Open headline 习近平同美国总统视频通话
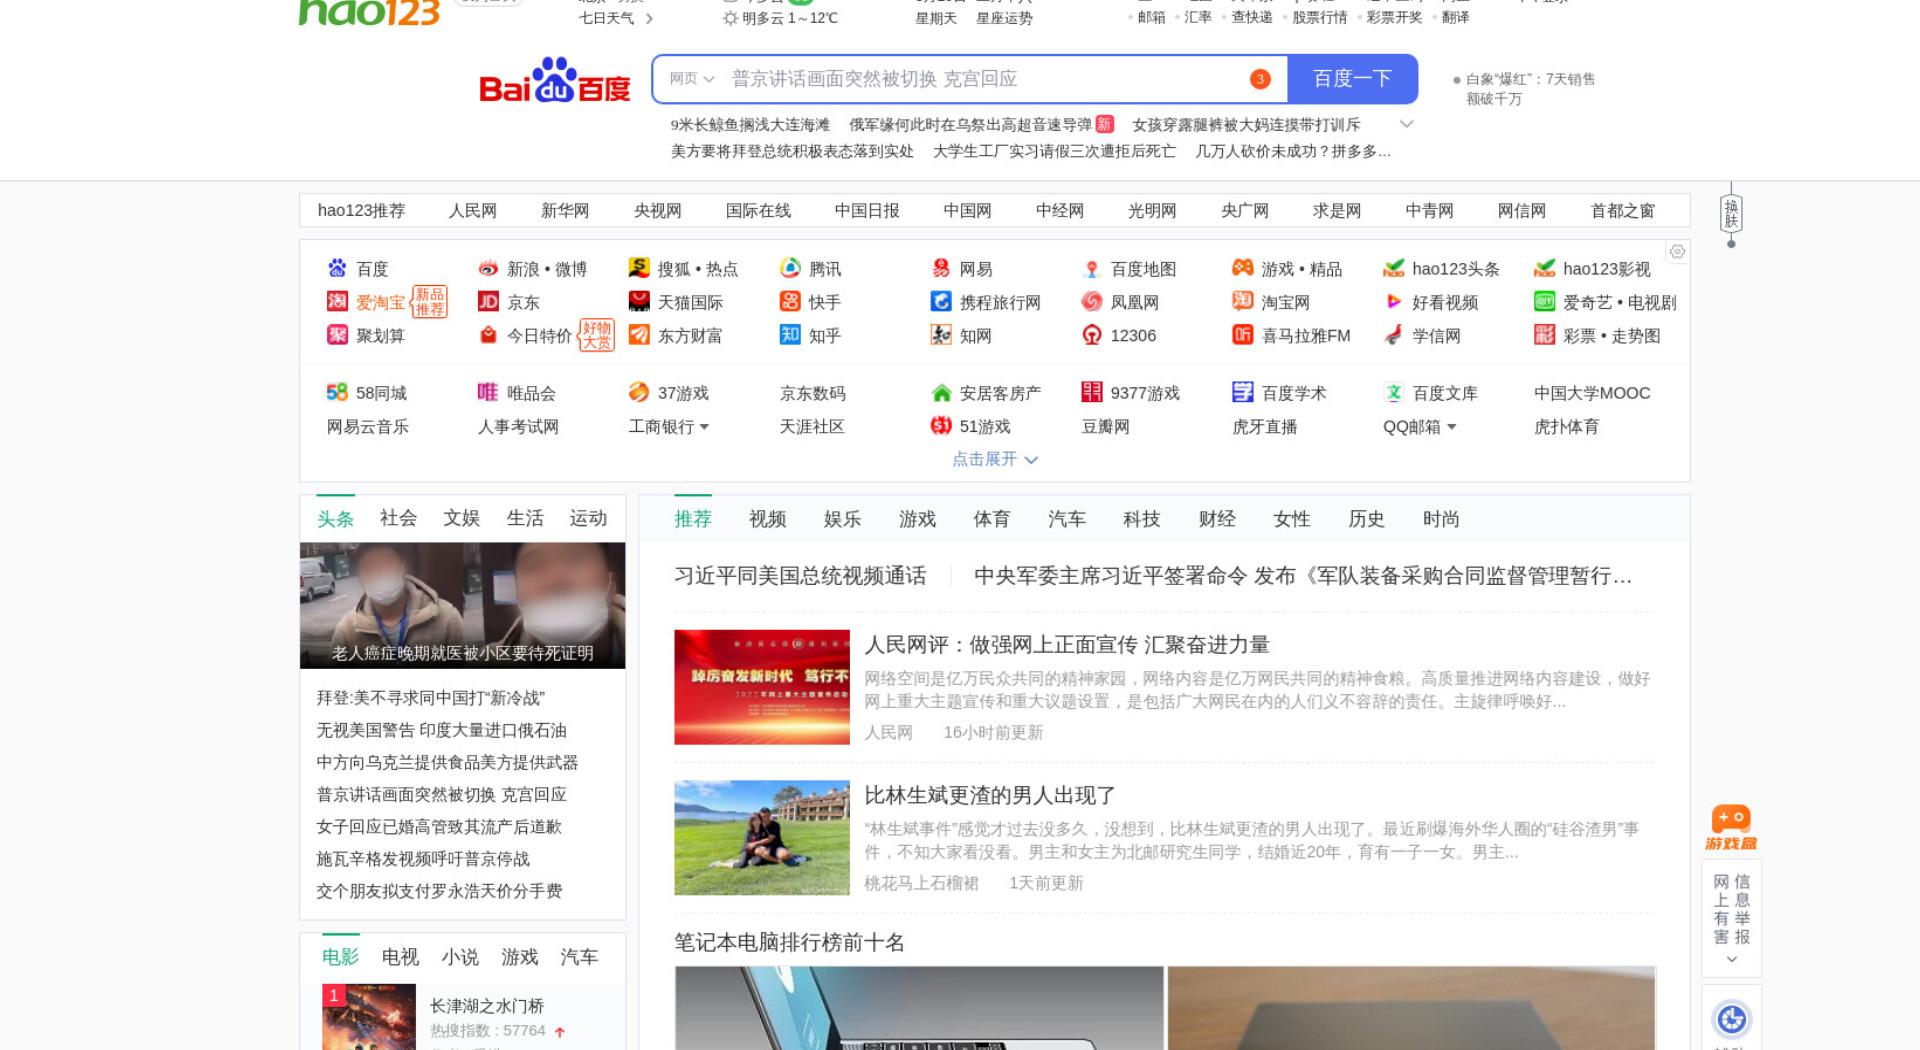1920x1050 pixels. (x=800, y=576)
